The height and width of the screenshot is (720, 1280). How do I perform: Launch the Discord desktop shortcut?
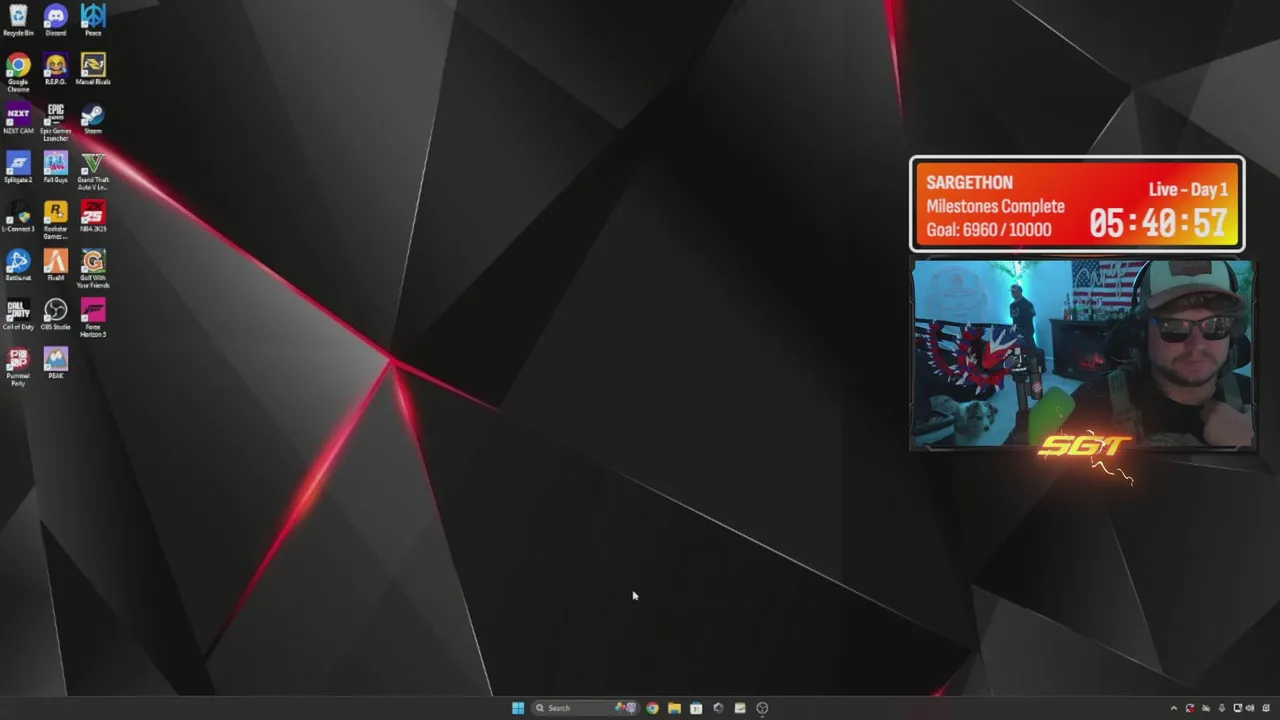pyautogui.click(x=56, y=20)
